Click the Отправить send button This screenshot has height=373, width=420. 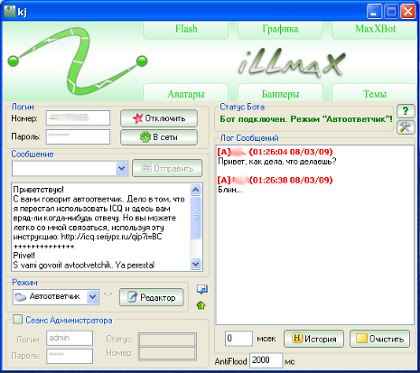[x=167, y=169]
